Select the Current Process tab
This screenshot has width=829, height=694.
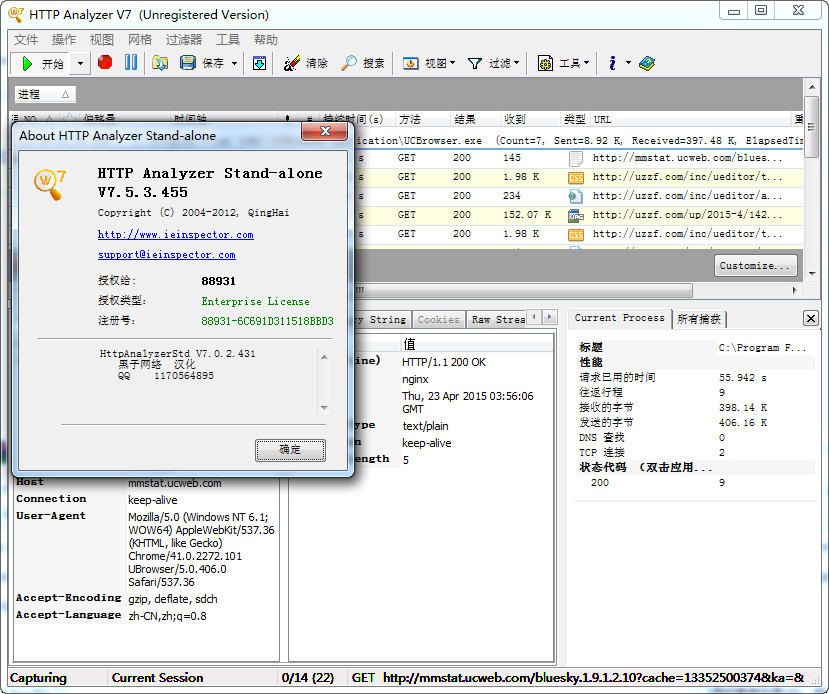click(x=620, y=318)
